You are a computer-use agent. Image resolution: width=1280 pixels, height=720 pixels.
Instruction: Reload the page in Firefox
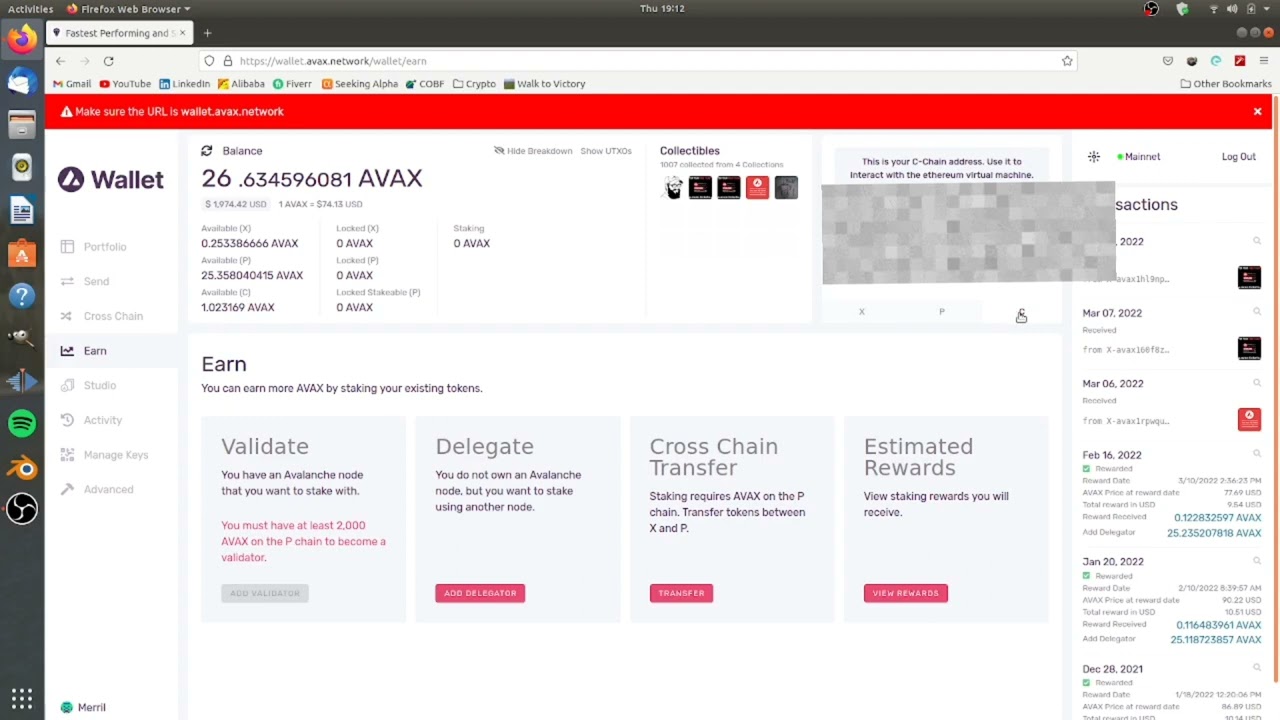click(x=108, y=61)
